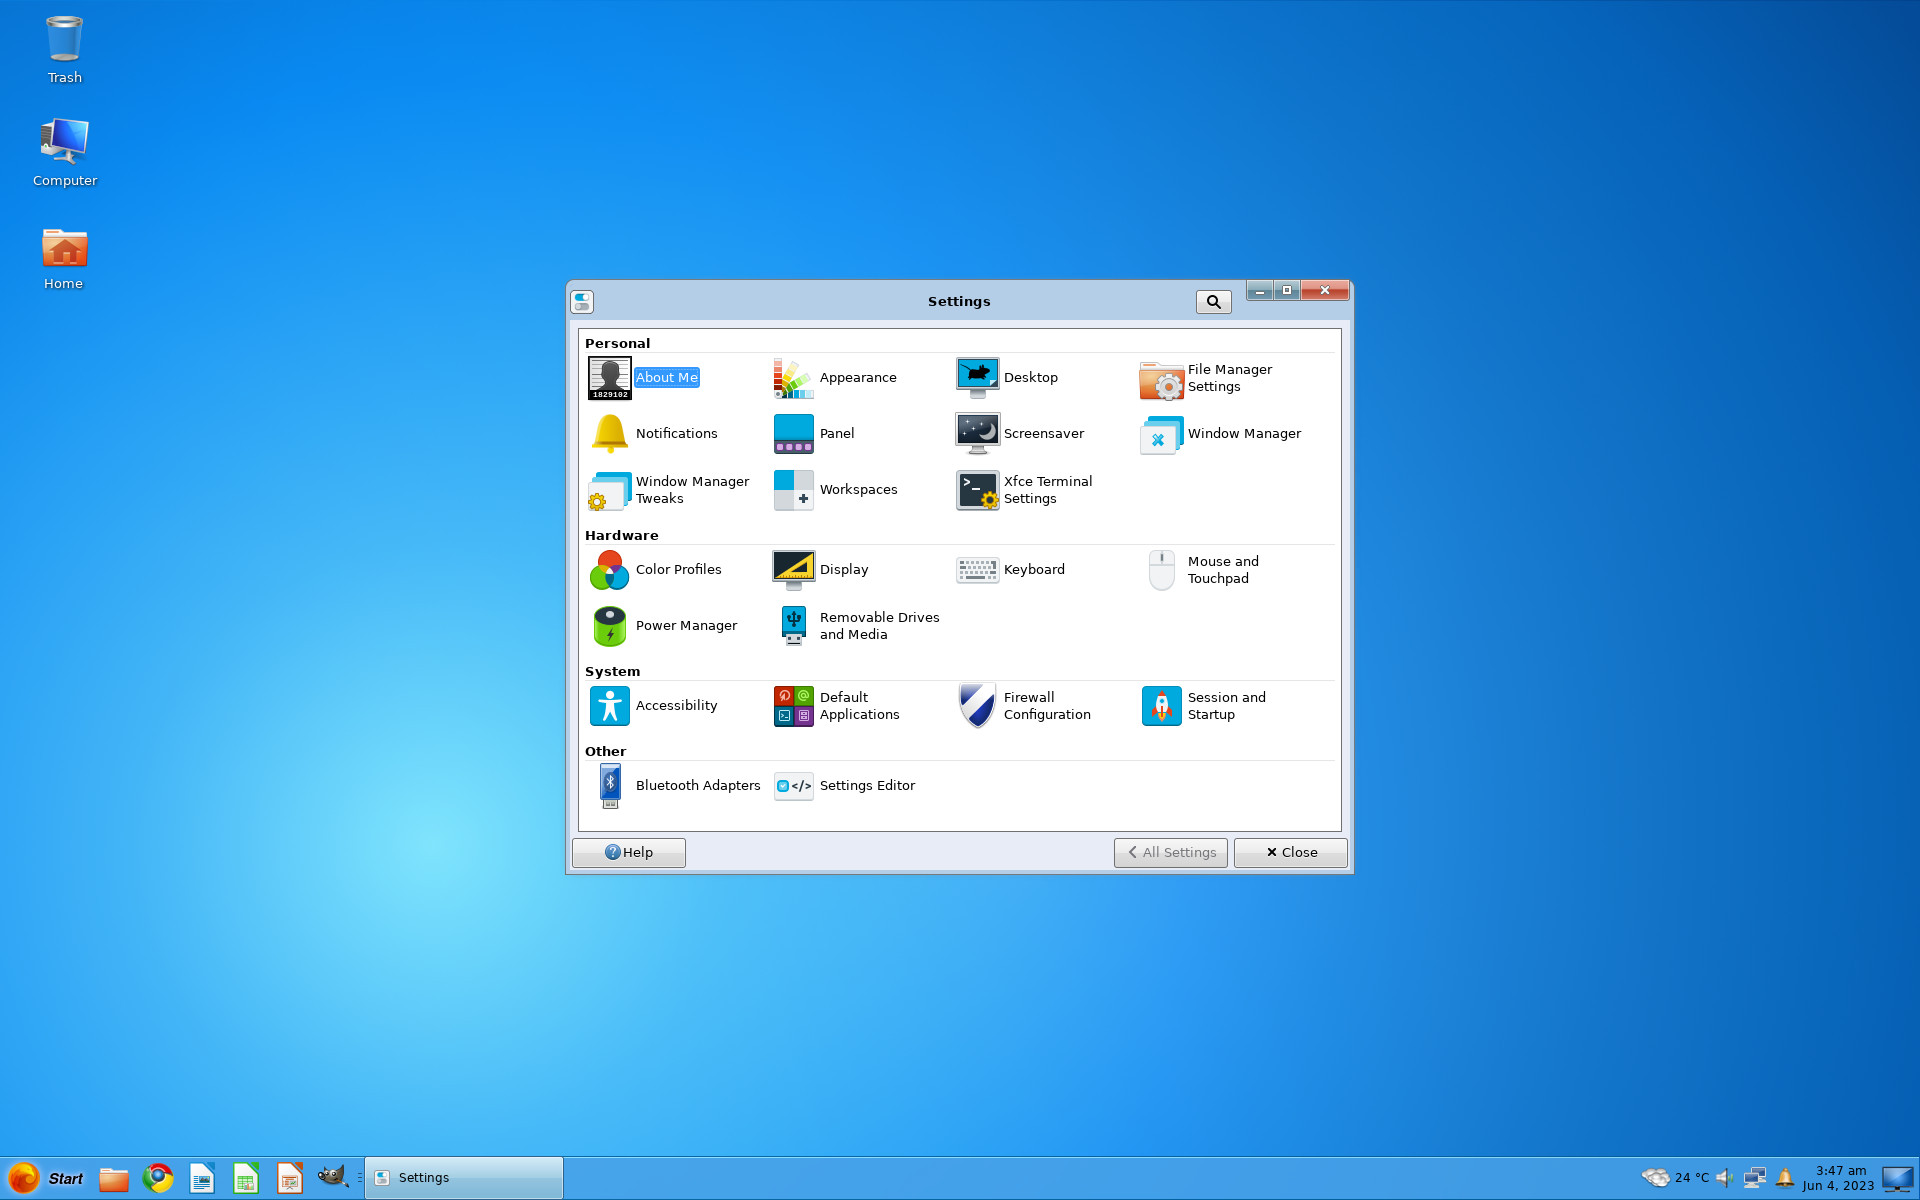Viewport: 1920px width, 1200px height.
Task: Open the Start menu
Action: tap(45, 1178)
